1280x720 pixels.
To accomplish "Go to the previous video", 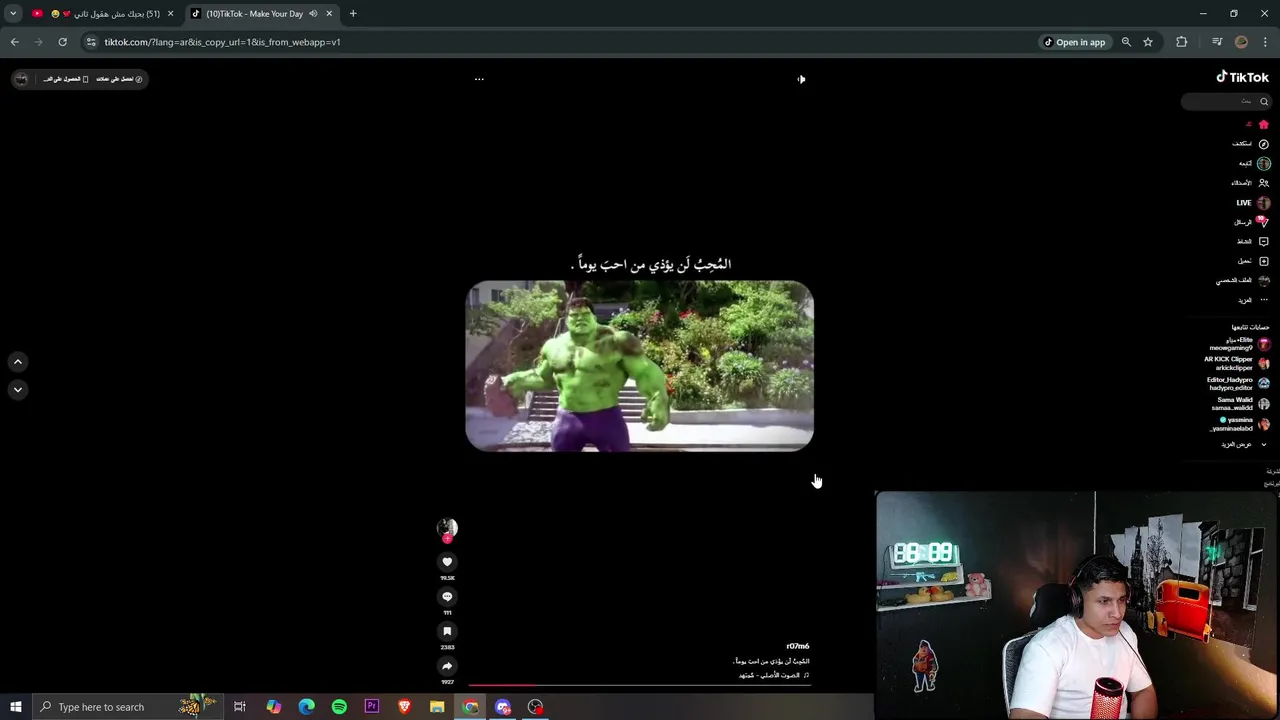I will 18,362.
